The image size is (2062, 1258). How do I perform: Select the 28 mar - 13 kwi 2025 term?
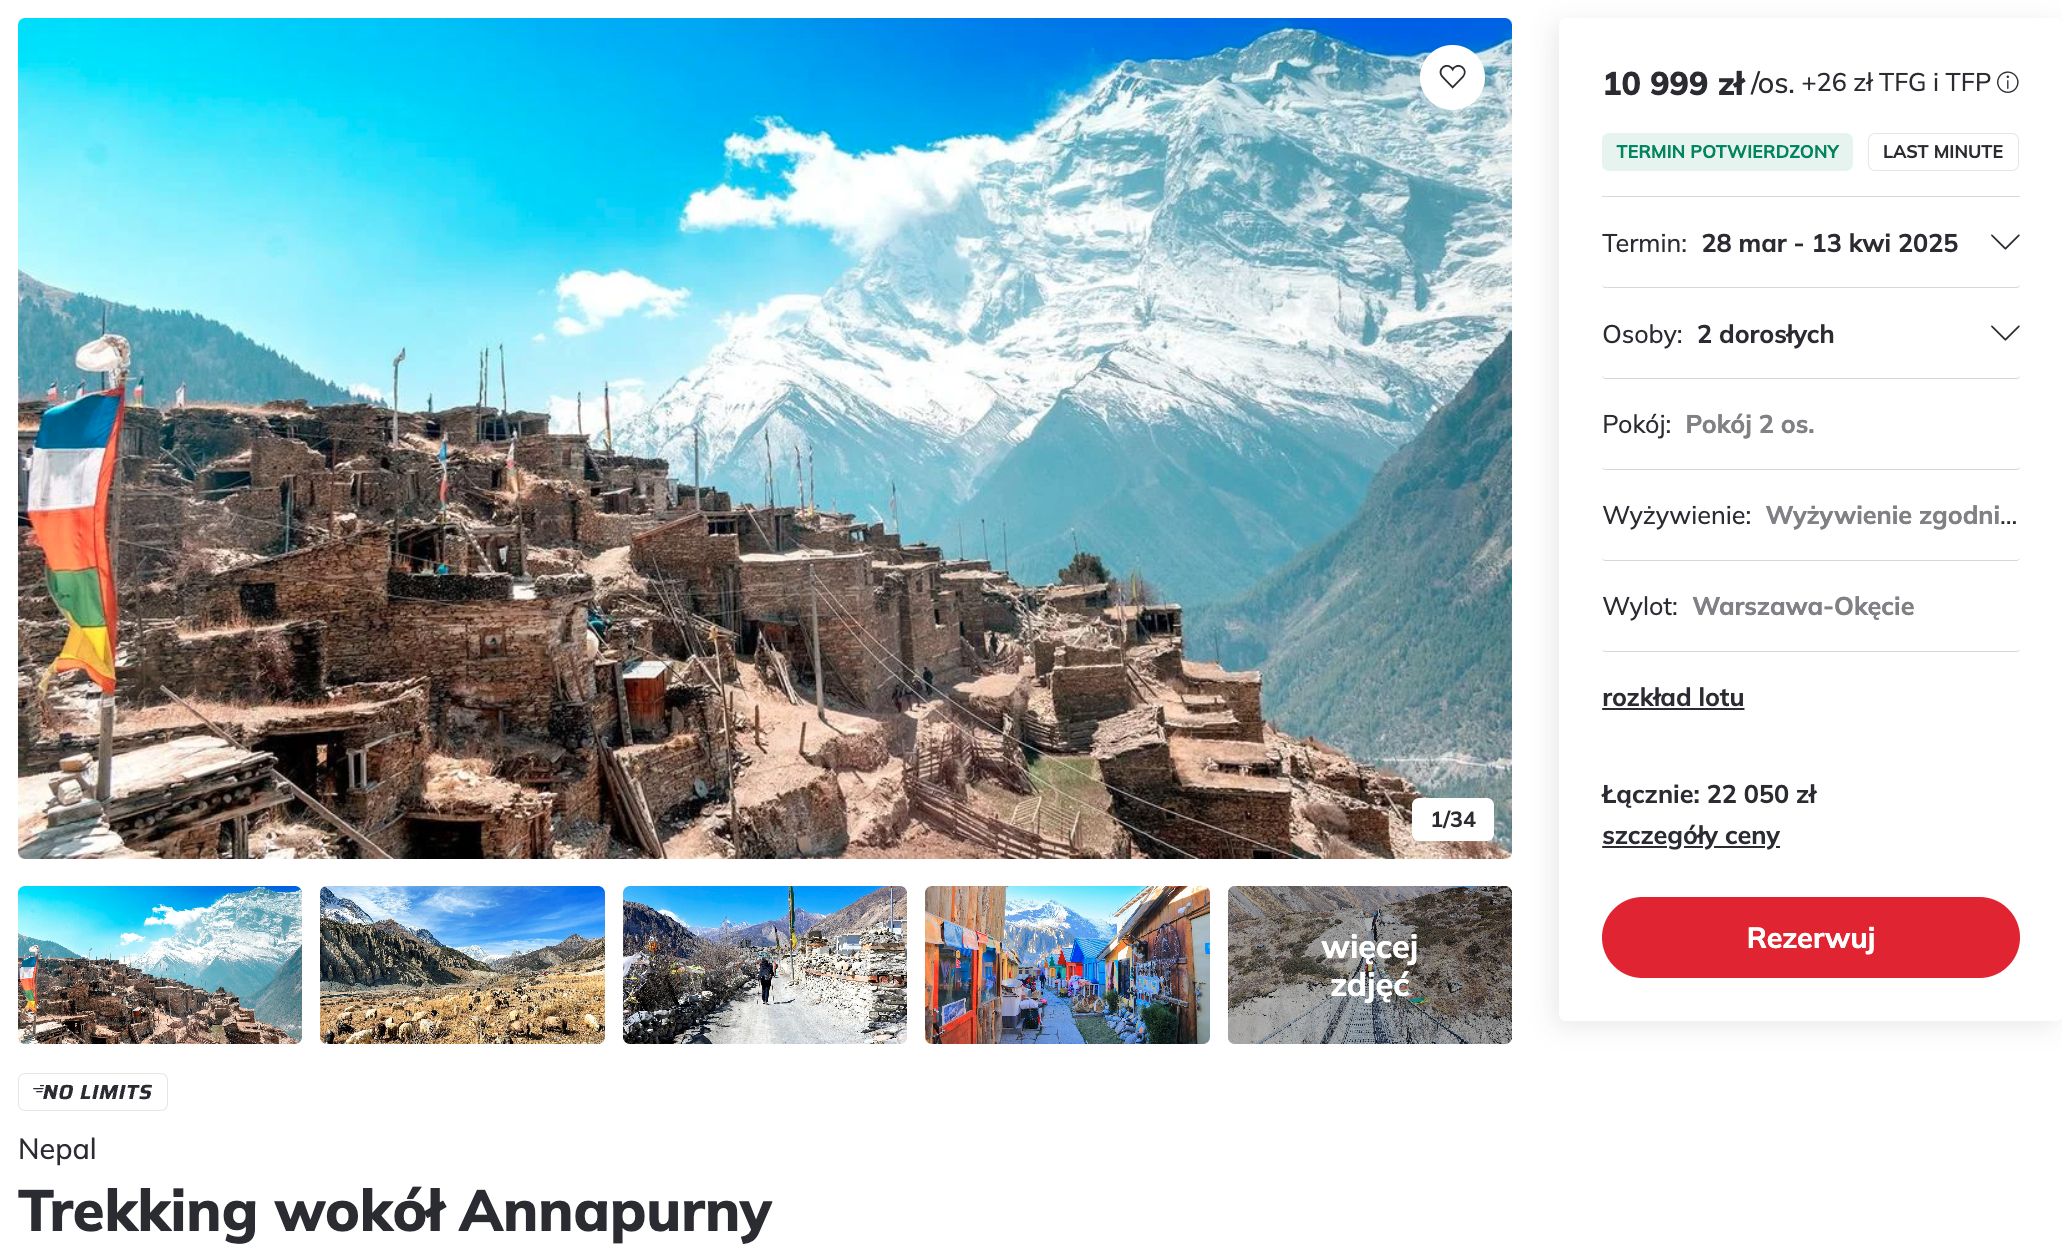point(1829,243)
